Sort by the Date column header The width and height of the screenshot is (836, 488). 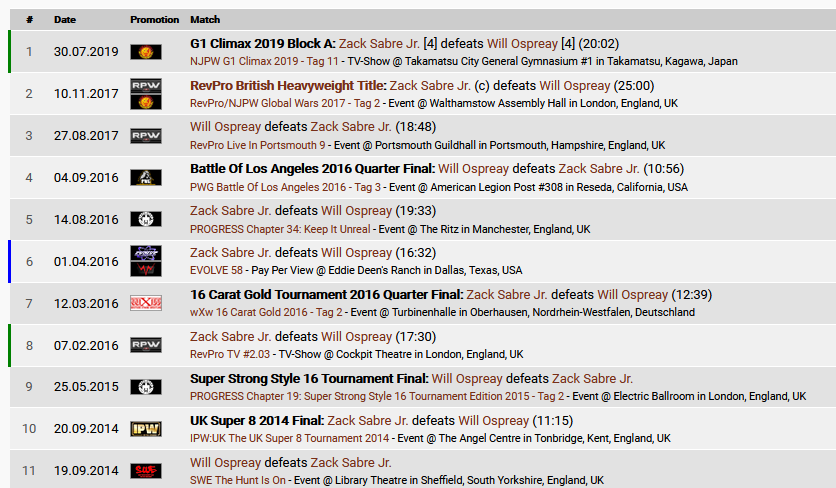click(x=64, y=19)
